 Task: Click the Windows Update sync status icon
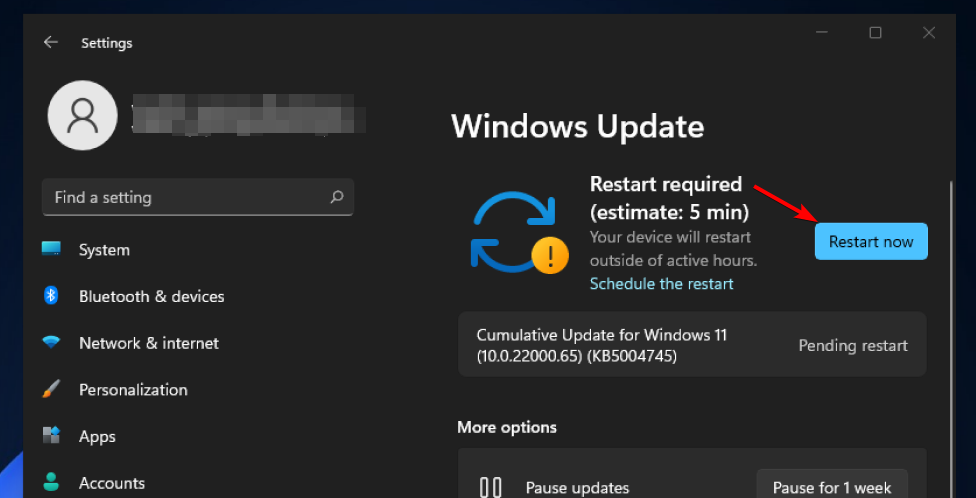(x=519, y=232)
